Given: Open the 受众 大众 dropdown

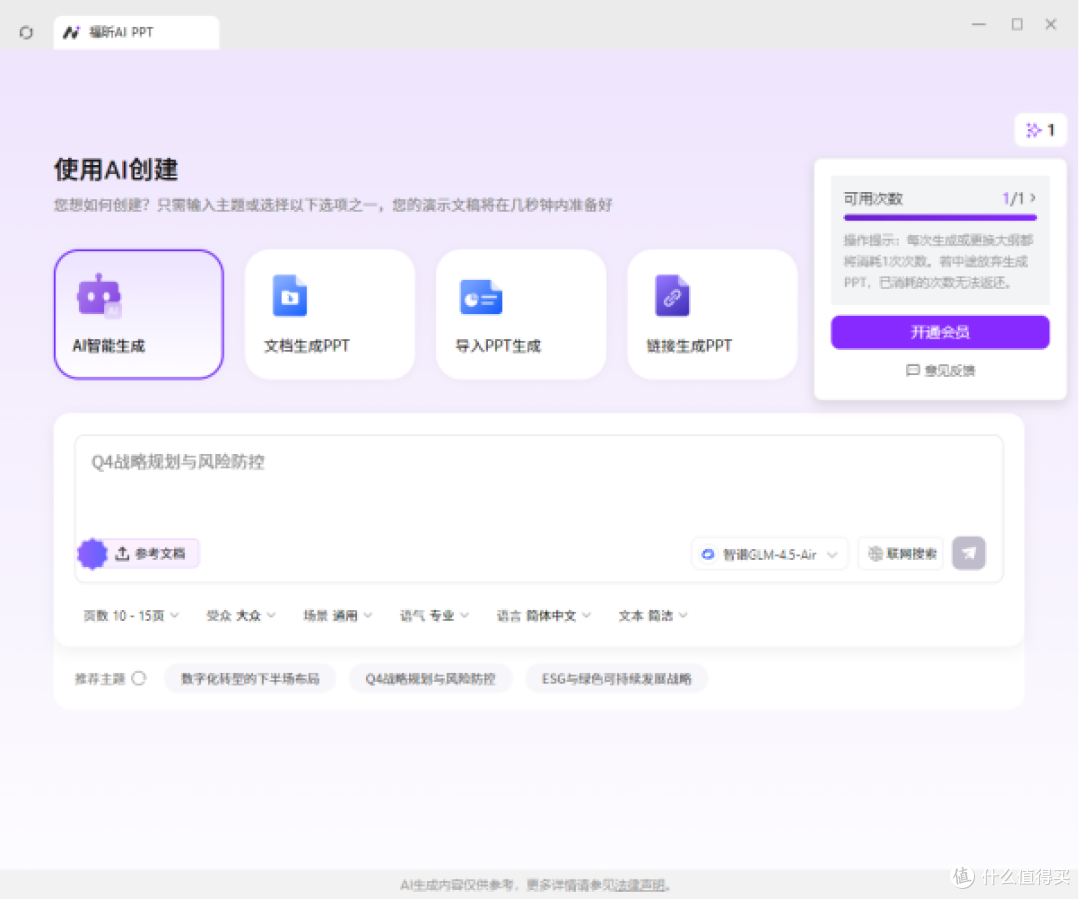Looking at the screenshot, I should (241, 616).
